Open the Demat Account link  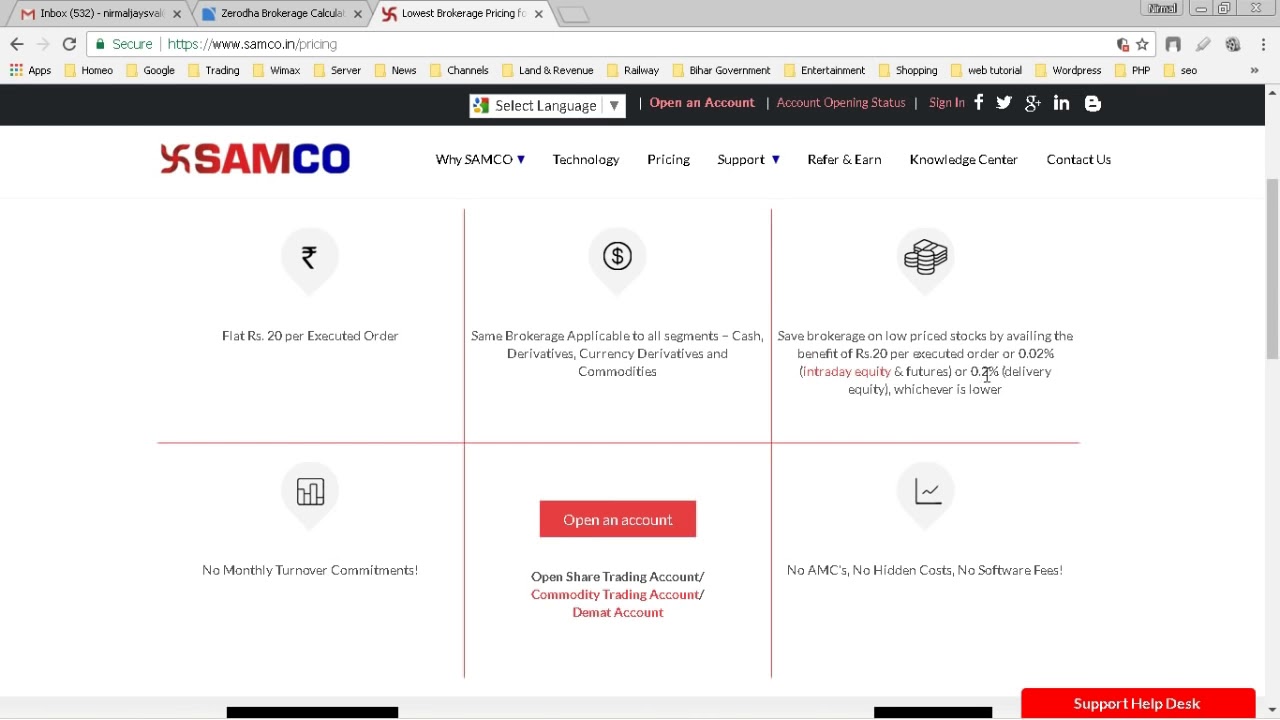(618, 612)
